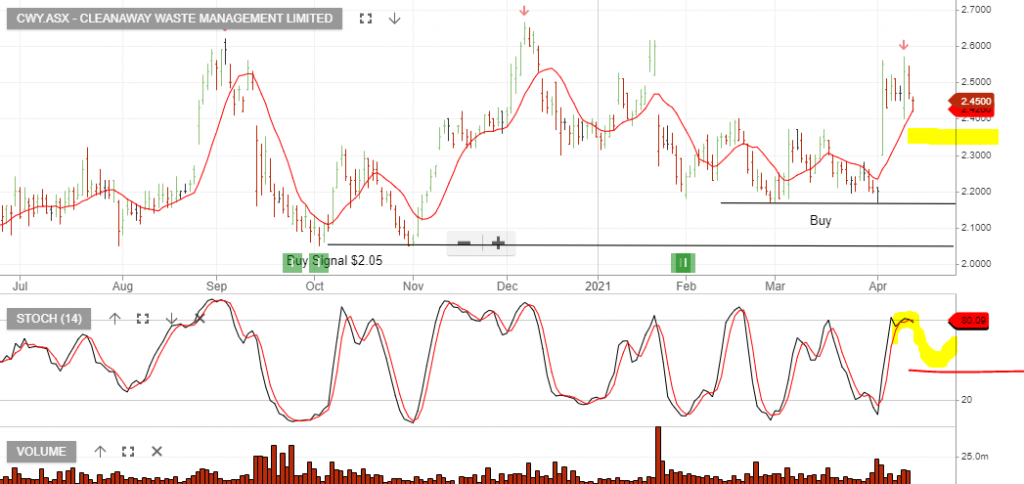Click the "2.6000" price axis value
The height and width of the screenshot is (484, 1024).
tap(977, 46)
